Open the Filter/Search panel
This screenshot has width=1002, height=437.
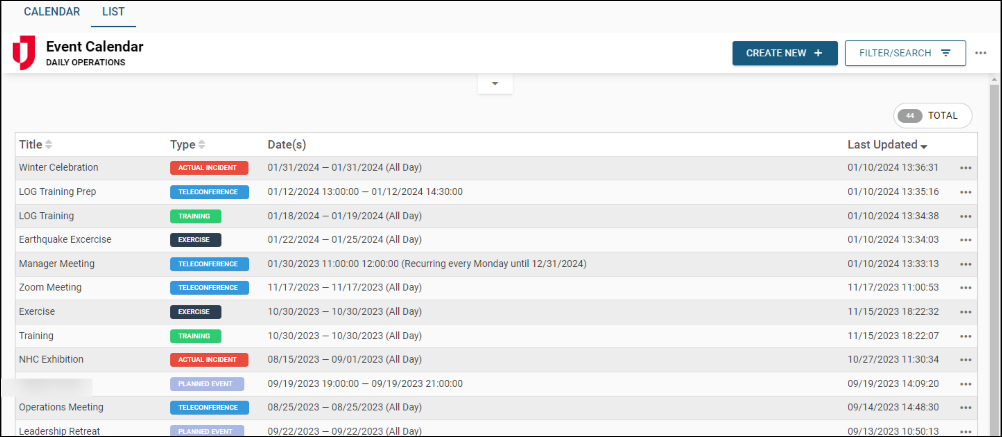point(904,53)
